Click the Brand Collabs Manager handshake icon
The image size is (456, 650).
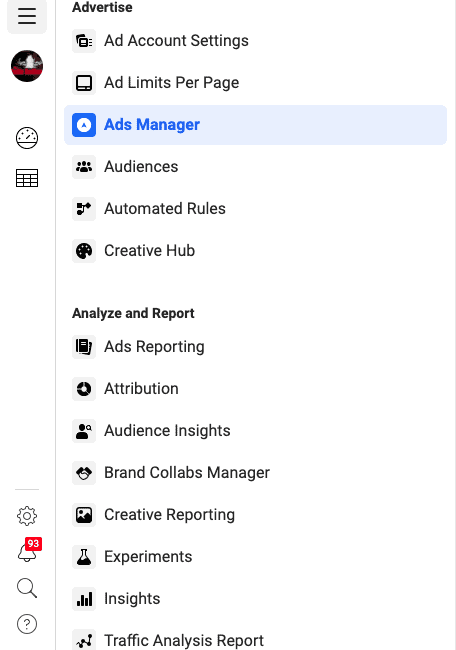84,473
